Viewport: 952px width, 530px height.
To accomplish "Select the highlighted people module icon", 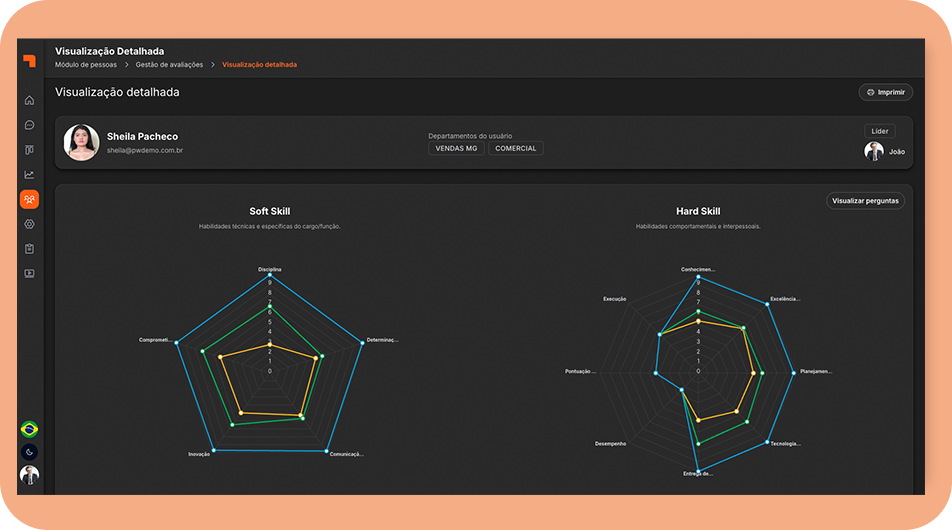I will [x=29, y=199].
